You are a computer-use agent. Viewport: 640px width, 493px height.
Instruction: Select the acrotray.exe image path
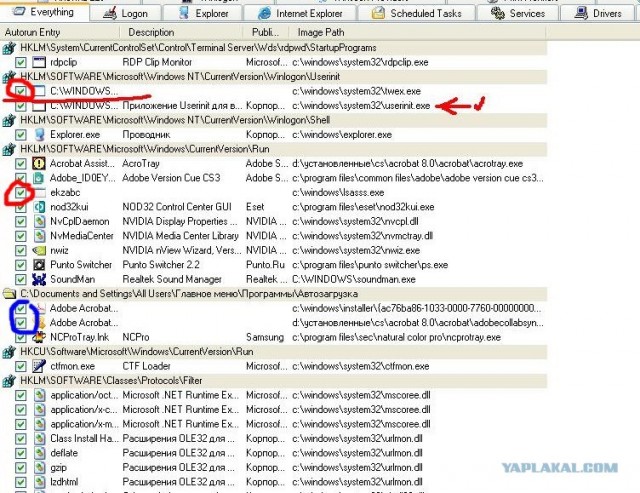[x=407, y=164]
